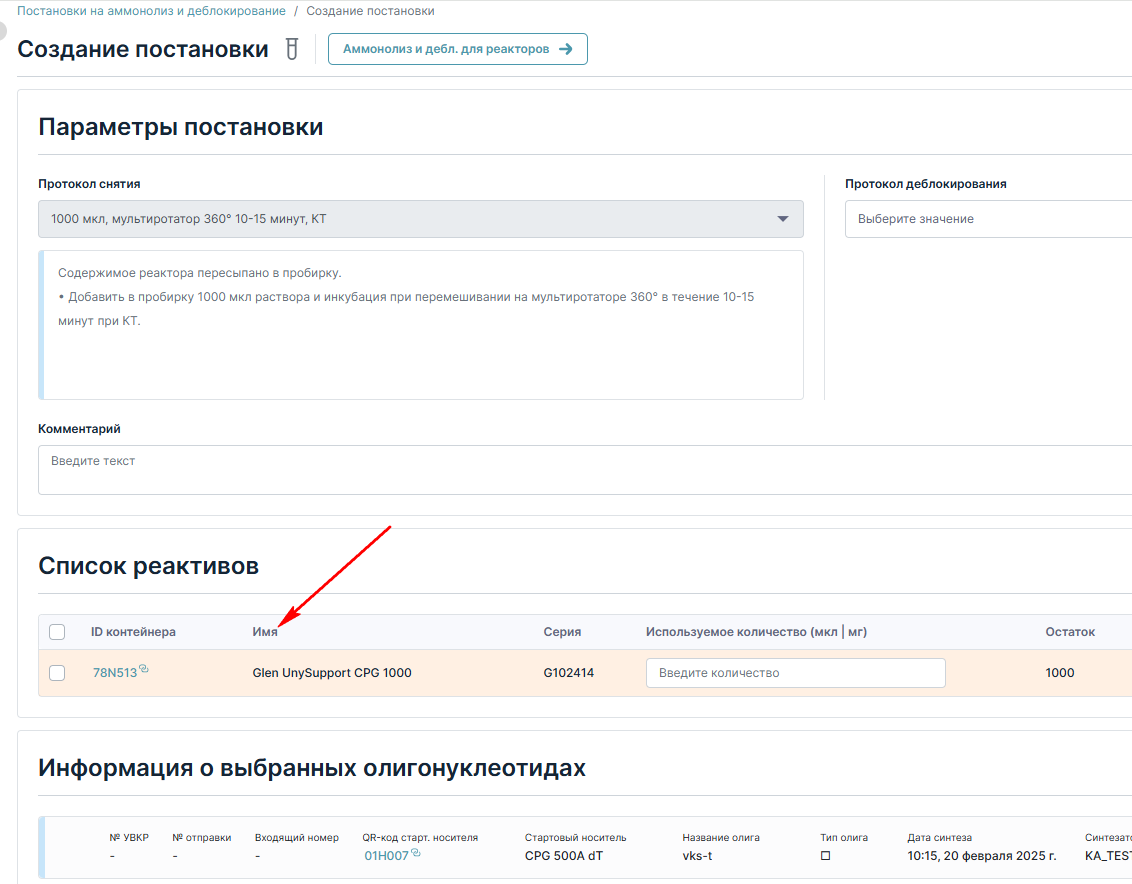Open the 01H007 QR-code link
This screenshot has height=884, width=1132.
(x=386, y=856)
